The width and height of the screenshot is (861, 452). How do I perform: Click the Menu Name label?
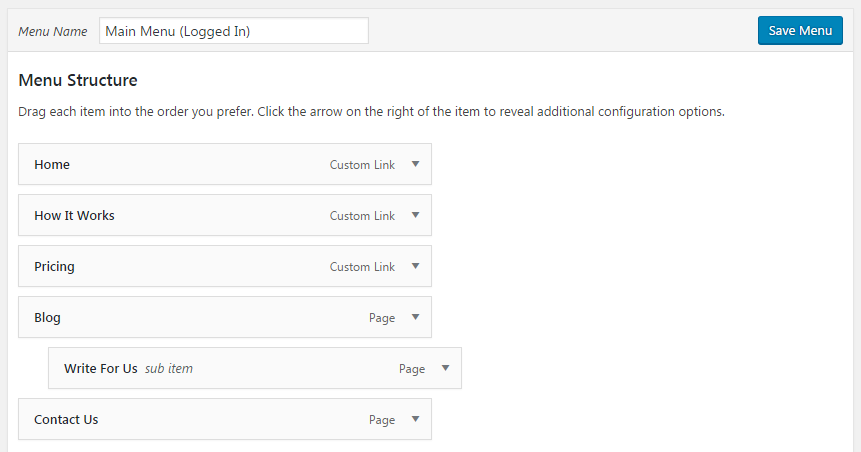coord(53,32)
